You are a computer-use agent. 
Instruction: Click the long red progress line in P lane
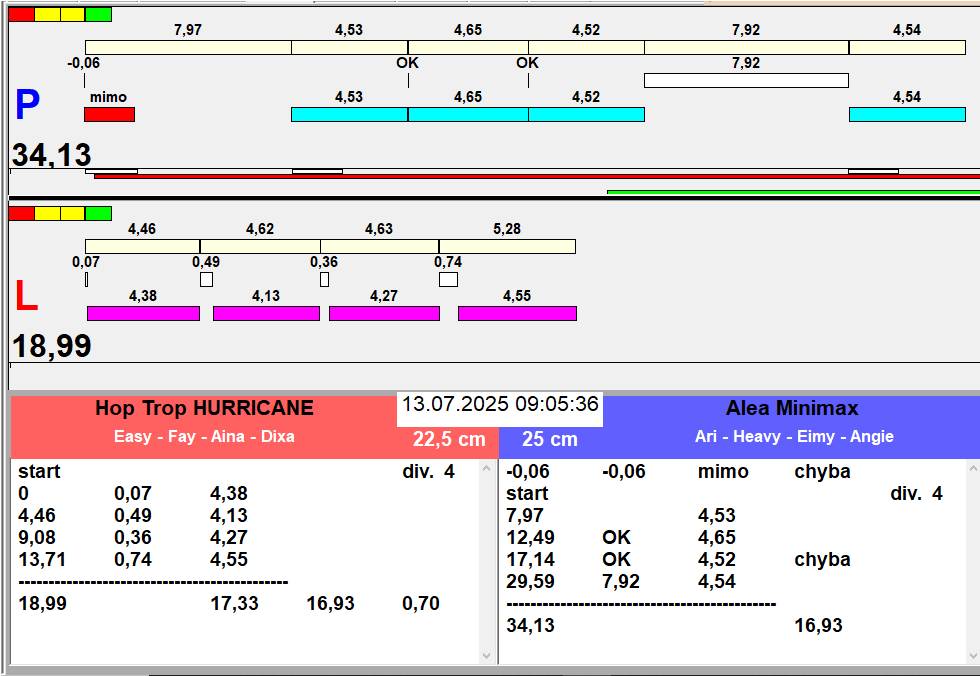pyautogui.click(x=537, y=177)
